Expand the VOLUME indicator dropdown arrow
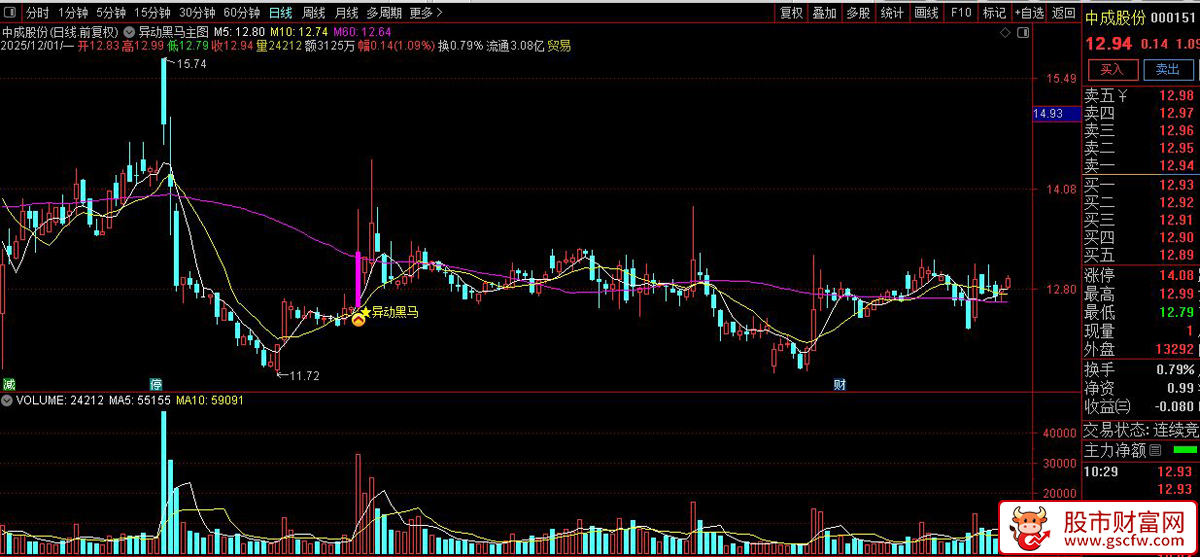1200x557 pixels. click(8, 400)
